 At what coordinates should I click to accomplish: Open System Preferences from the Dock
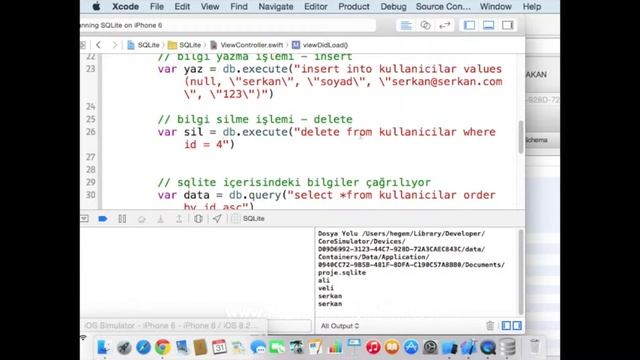point(430,347)
